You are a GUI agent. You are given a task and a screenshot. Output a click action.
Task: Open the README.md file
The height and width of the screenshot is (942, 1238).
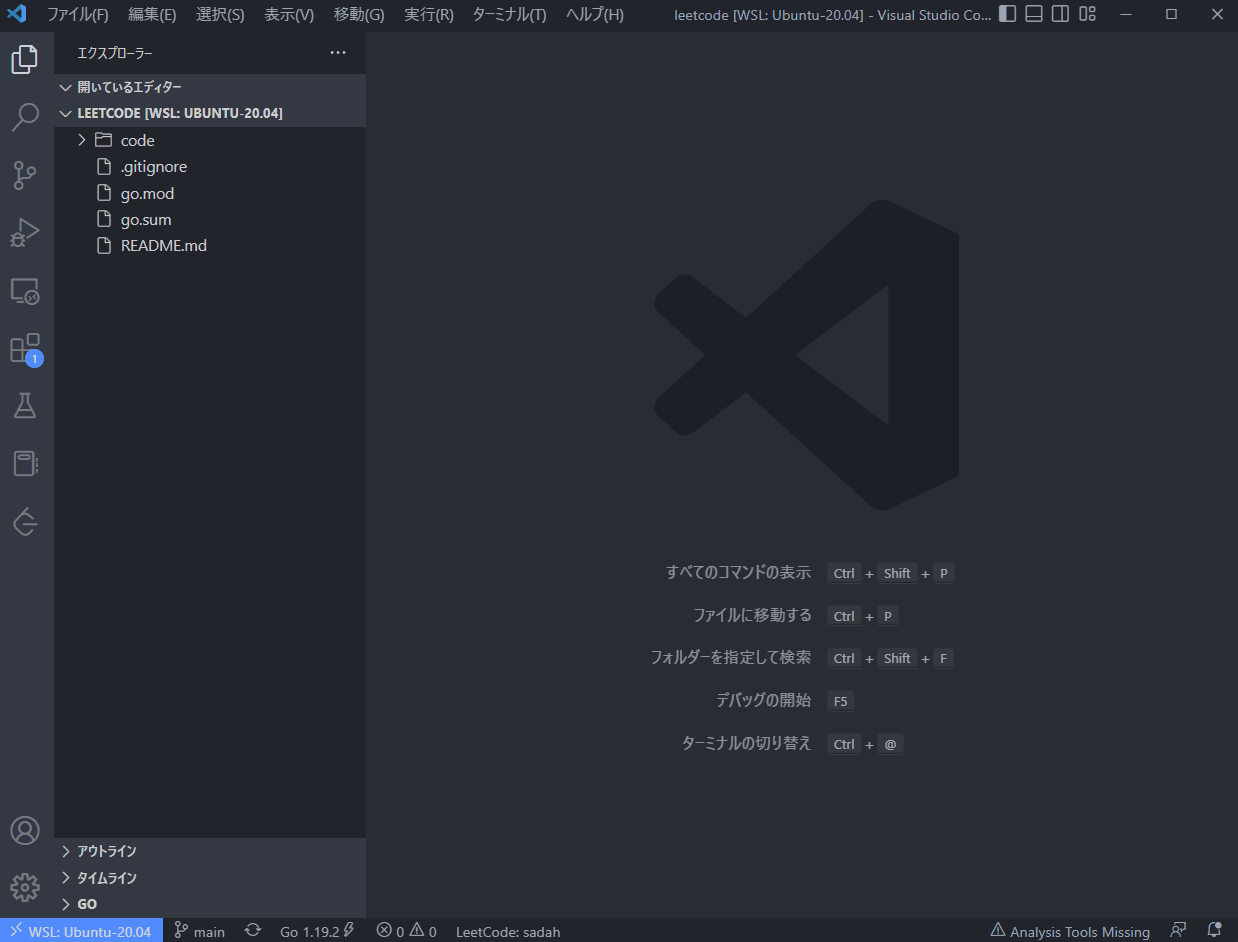210,245
